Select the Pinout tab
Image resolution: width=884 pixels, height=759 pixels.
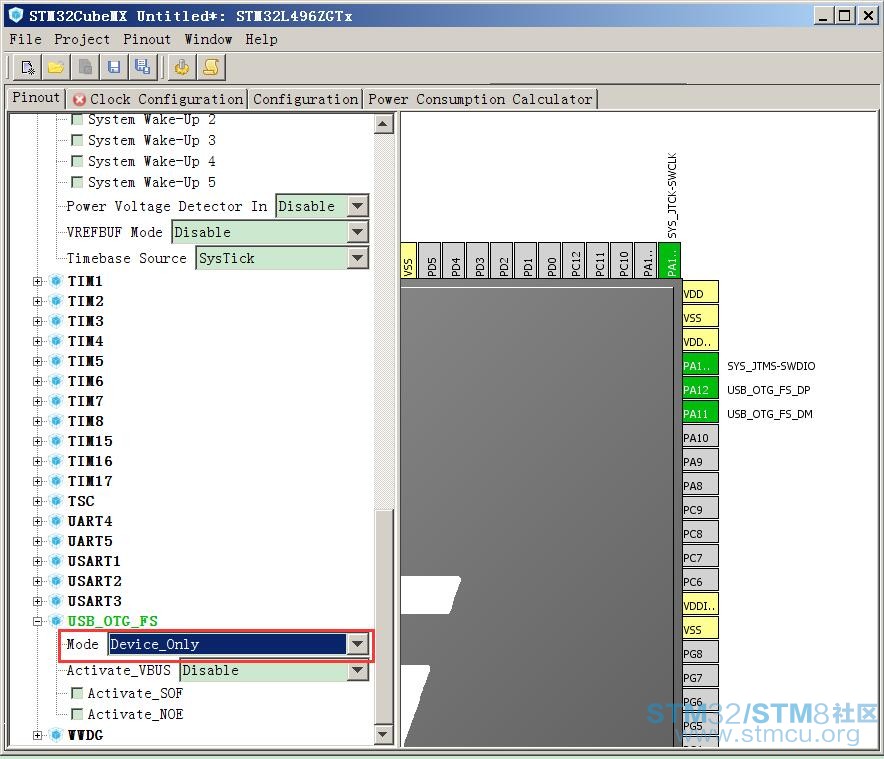(x=36, y=98)
